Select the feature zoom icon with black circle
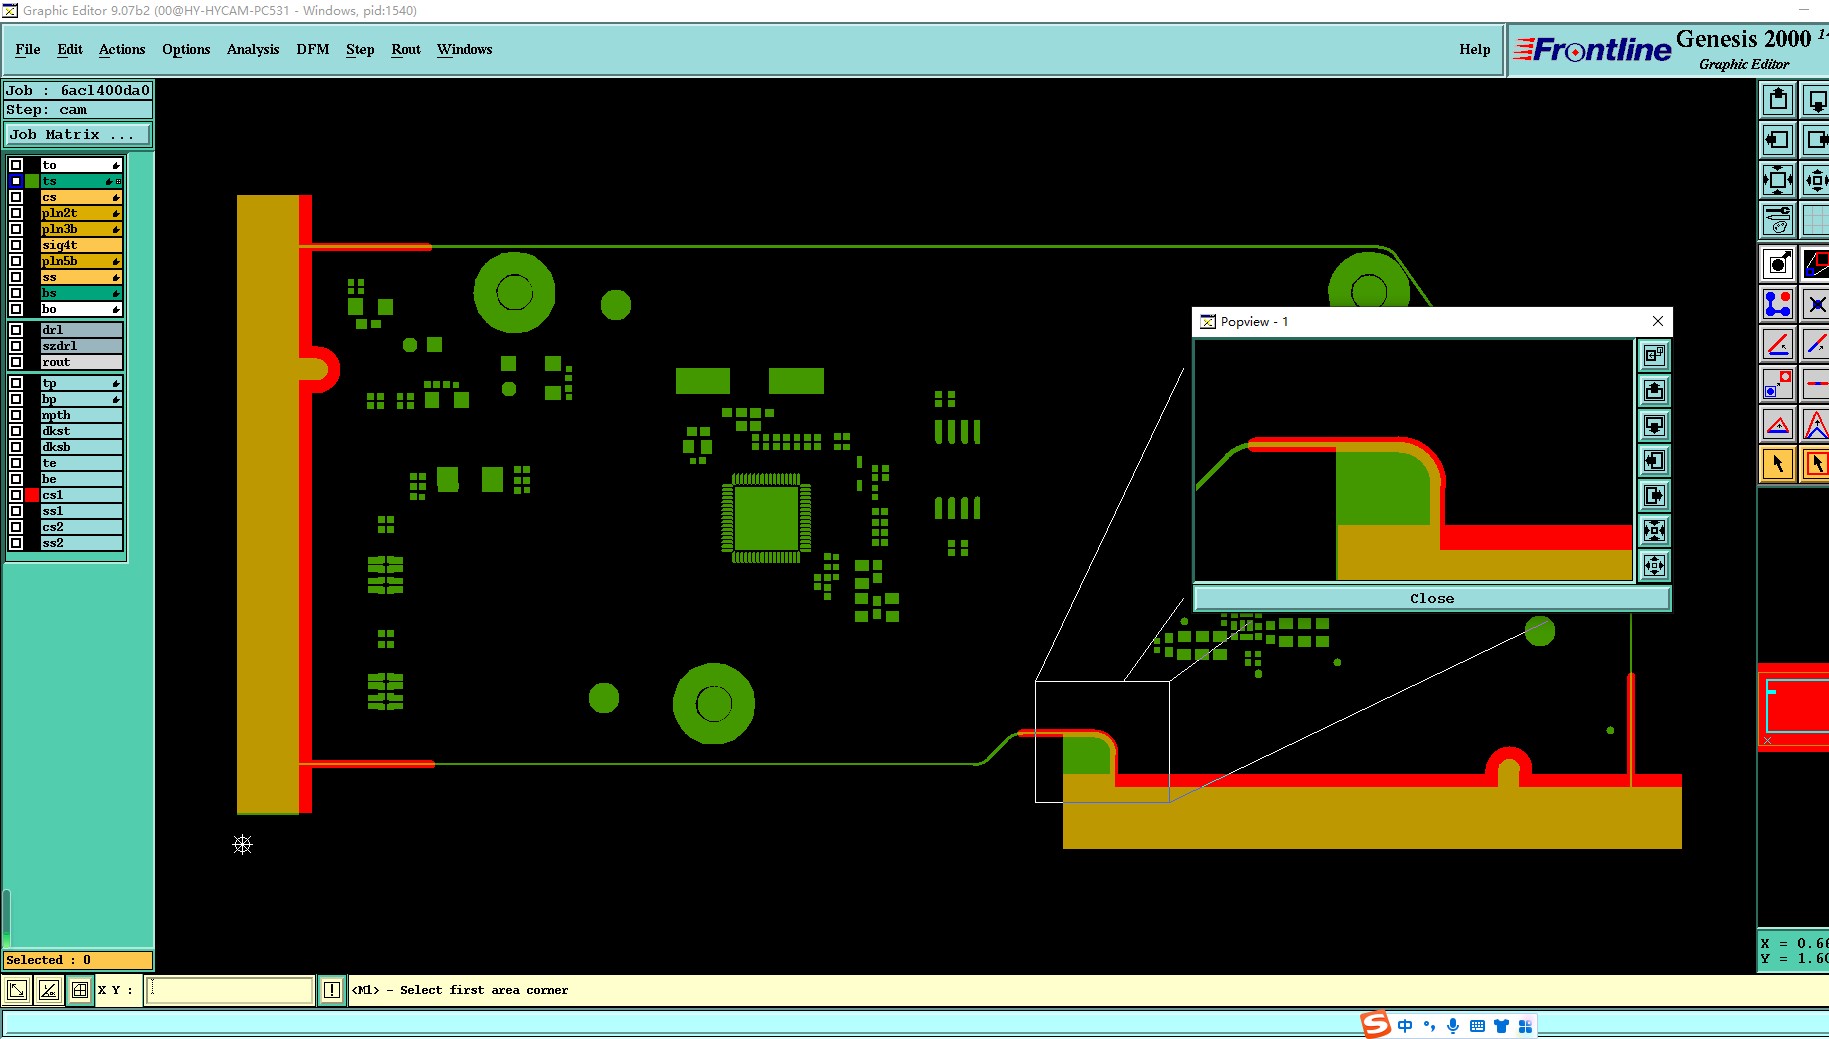This screenshot has height=1039, width=1829. [x=1777, y=264]
